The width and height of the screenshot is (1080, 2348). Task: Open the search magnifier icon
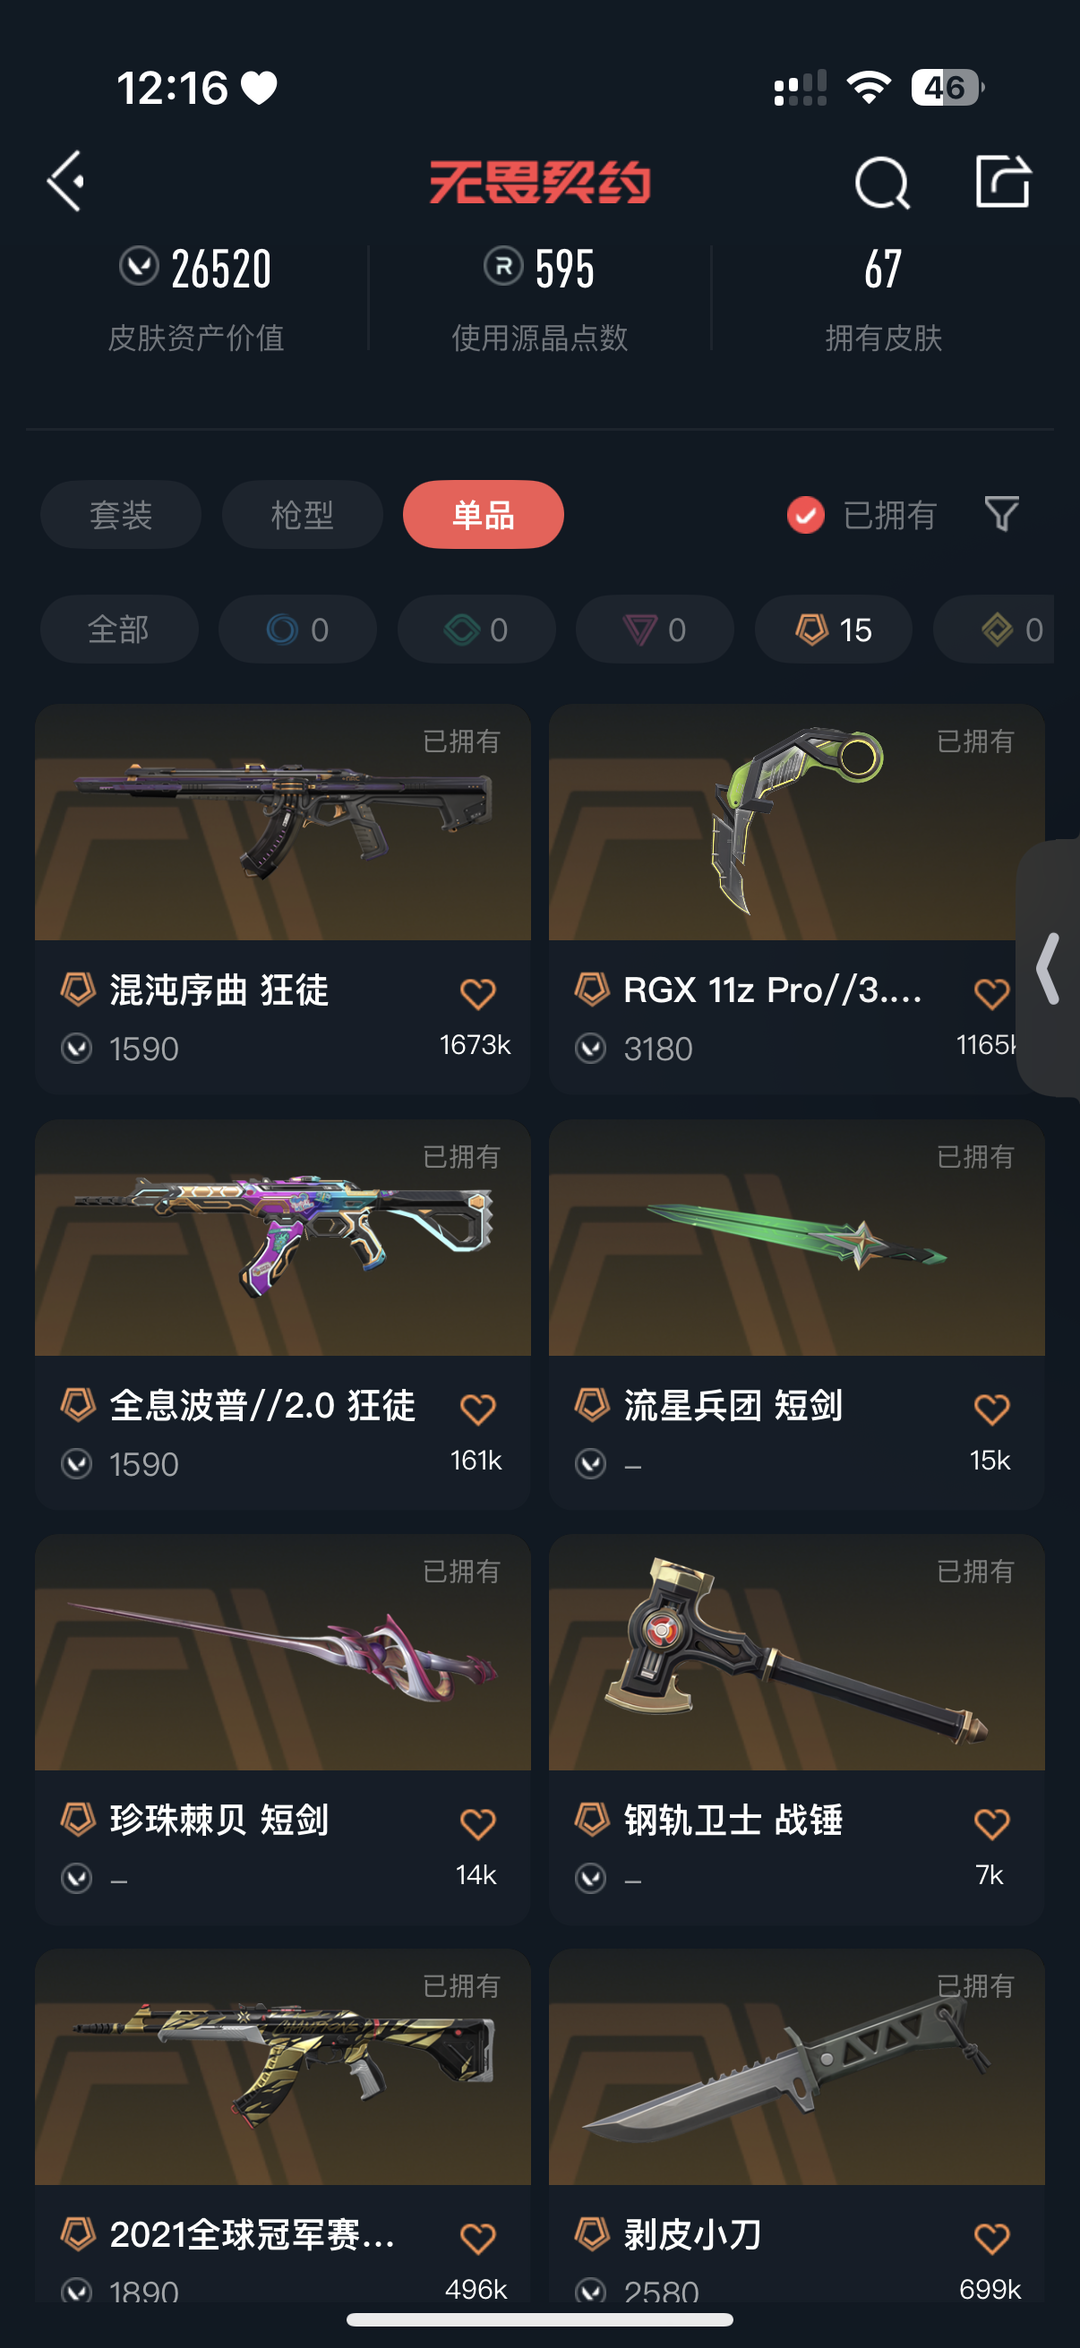click(882, 183)
